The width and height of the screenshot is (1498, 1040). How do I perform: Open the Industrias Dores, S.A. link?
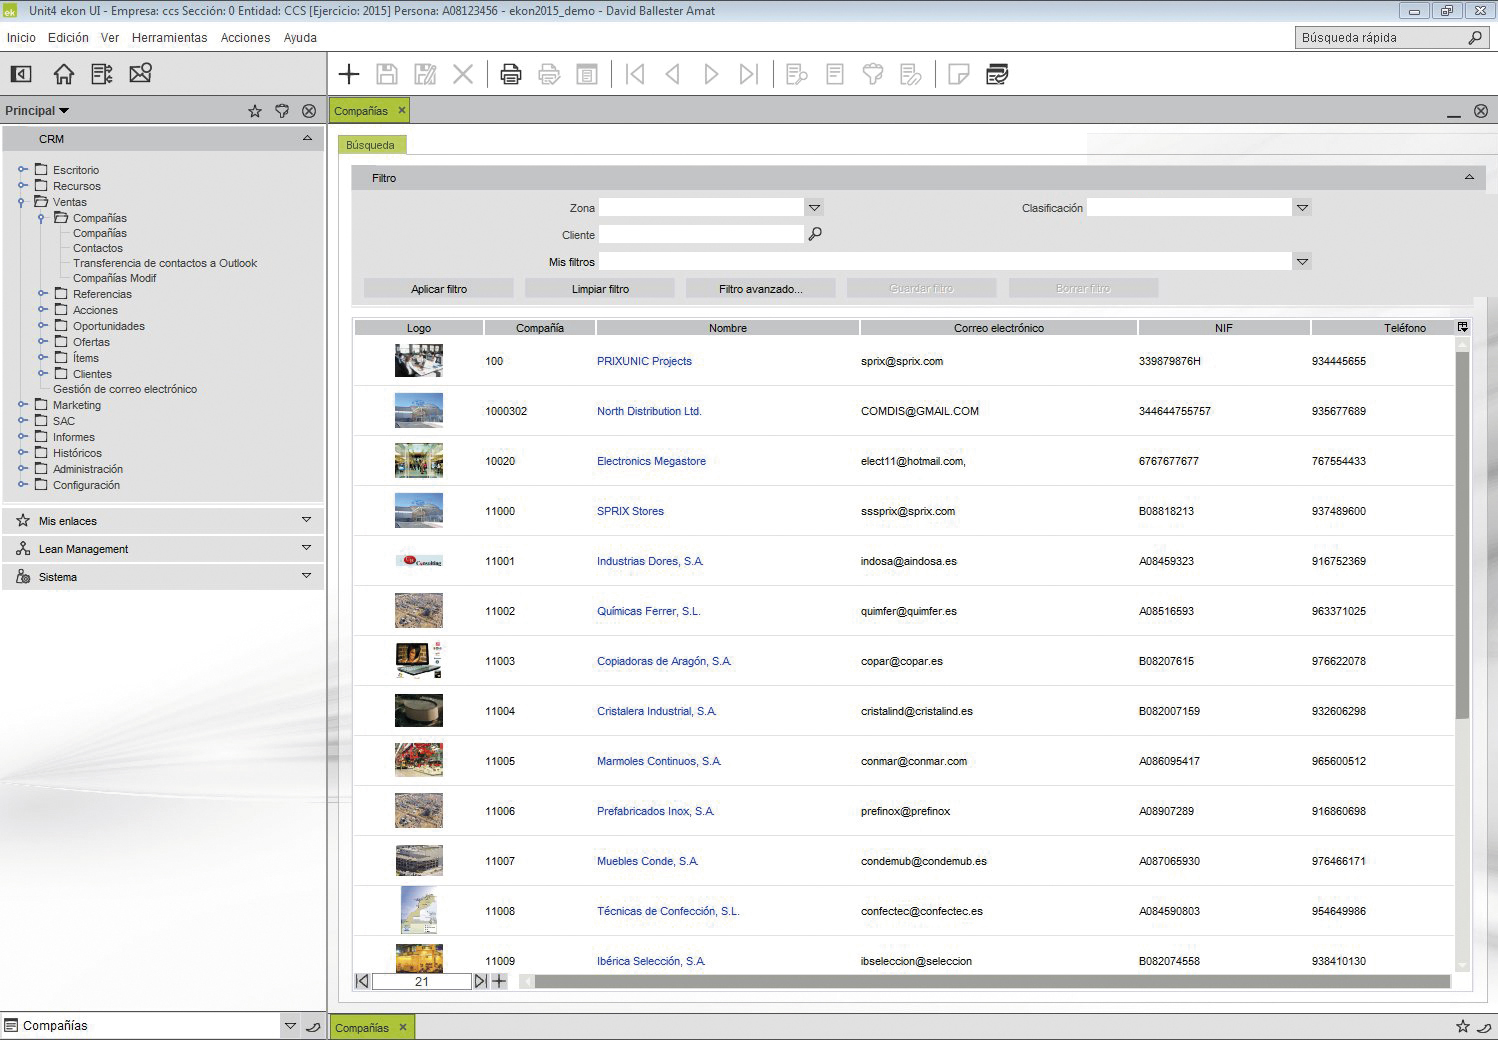point(650,561)
